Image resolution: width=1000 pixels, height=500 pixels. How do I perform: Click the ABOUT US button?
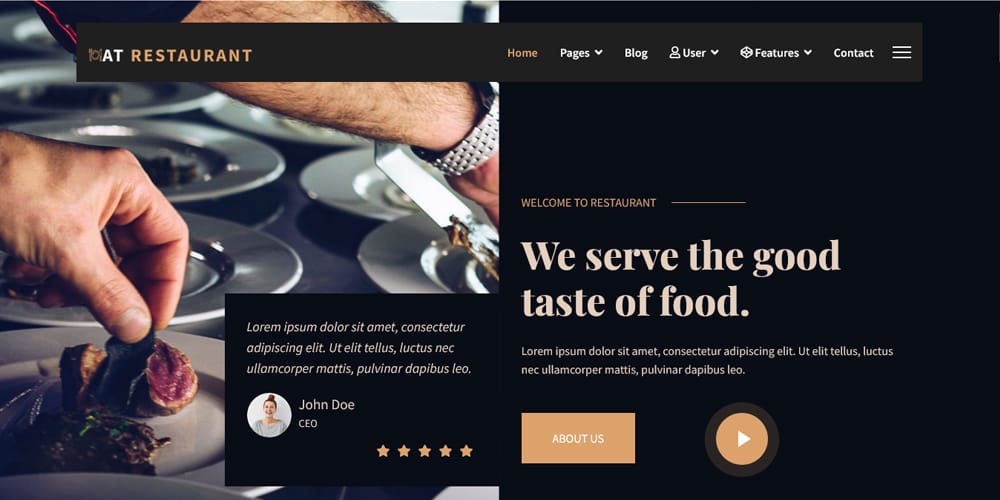[x=578, y=438]
